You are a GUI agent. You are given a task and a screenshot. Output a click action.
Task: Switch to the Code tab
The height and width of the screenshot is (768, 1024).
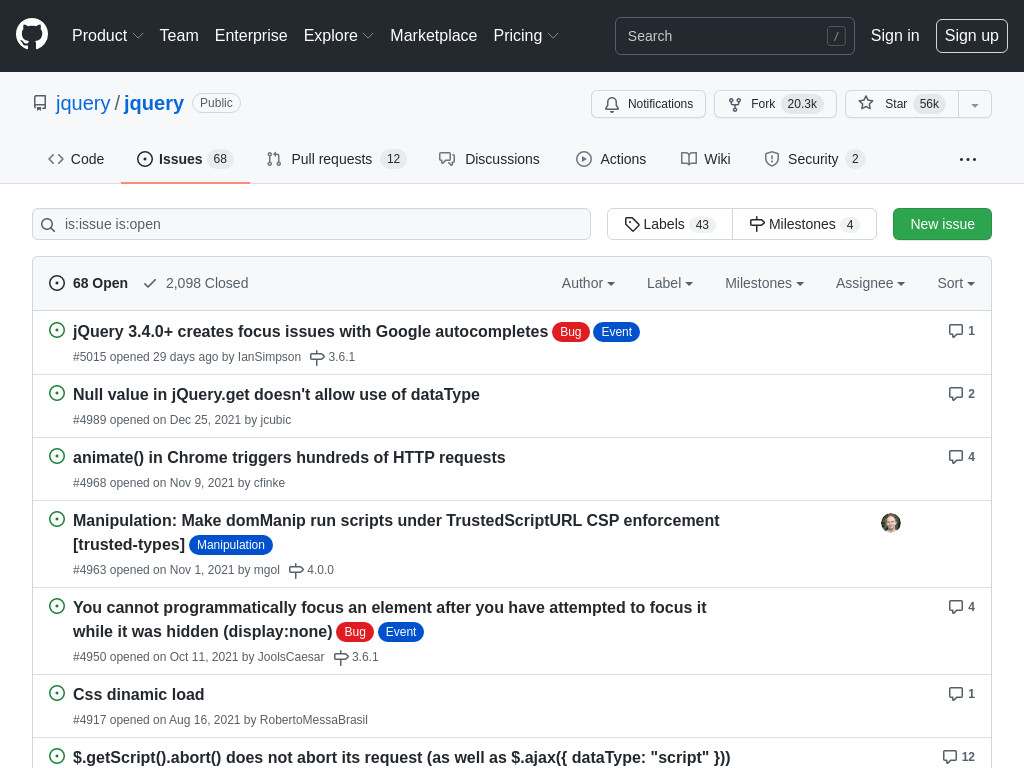[76, 159]
